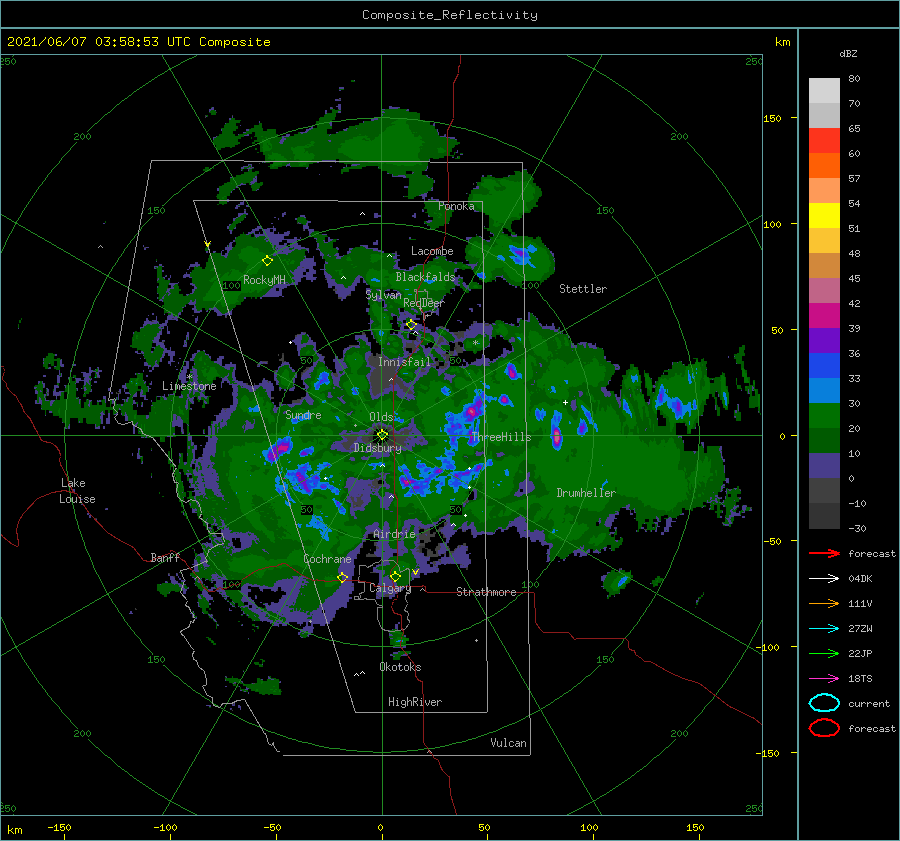This screenshot has width=900, height=841.
Task: Click the RedDeer city label
Action: [x=424, y=303]
